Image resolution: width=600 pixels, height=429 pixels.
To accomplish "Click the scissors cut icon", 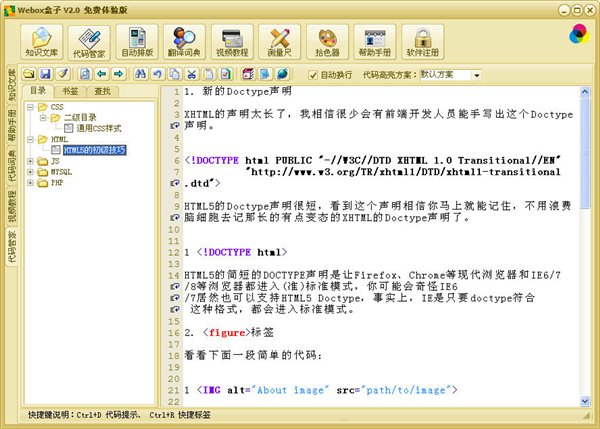I will point(191,74).
